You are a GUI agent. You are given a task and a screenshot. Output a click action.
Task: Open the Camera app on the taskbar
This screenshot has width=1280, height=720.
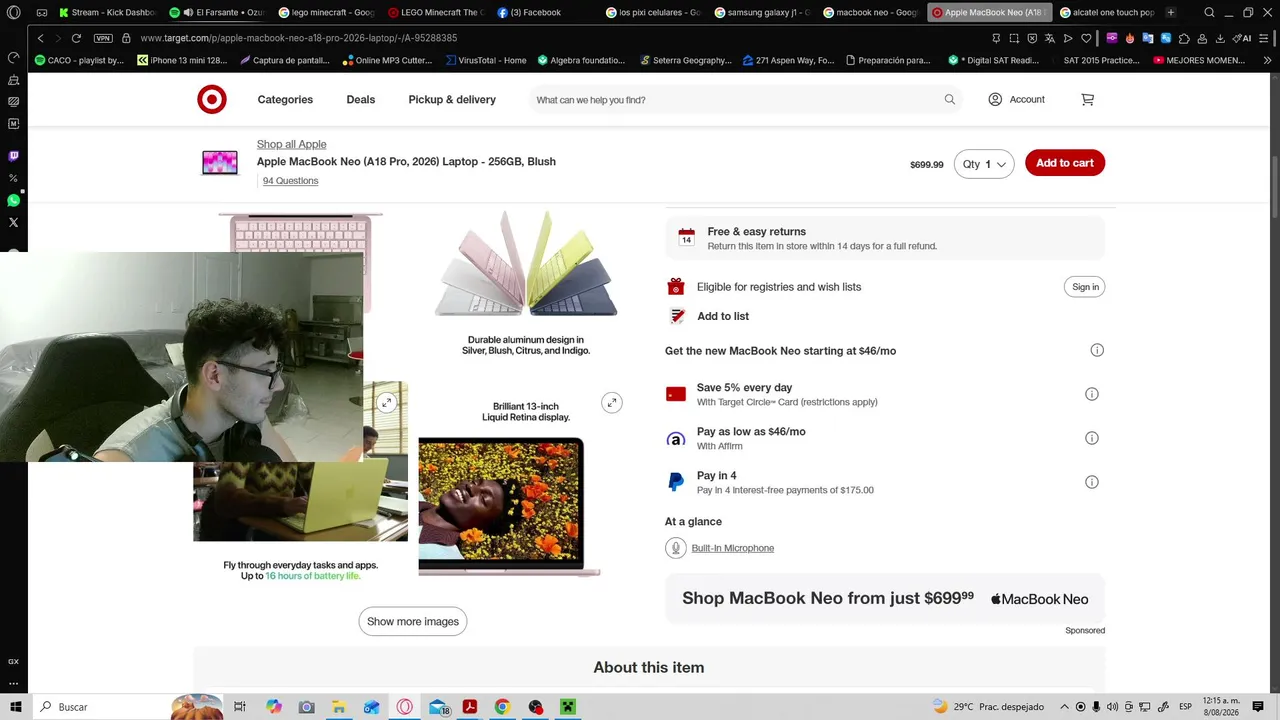[x=306, y=707]
